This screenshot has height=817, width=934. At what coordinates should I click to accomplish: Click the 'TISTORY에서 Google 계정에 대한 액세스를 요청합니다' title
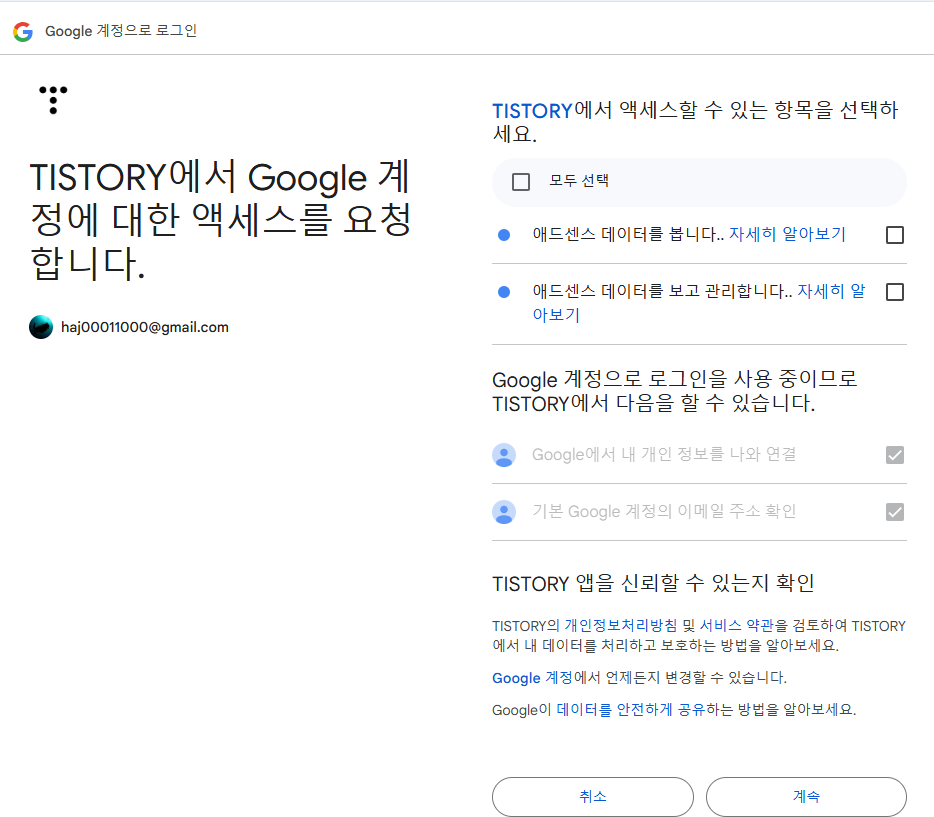coord(220,220)
